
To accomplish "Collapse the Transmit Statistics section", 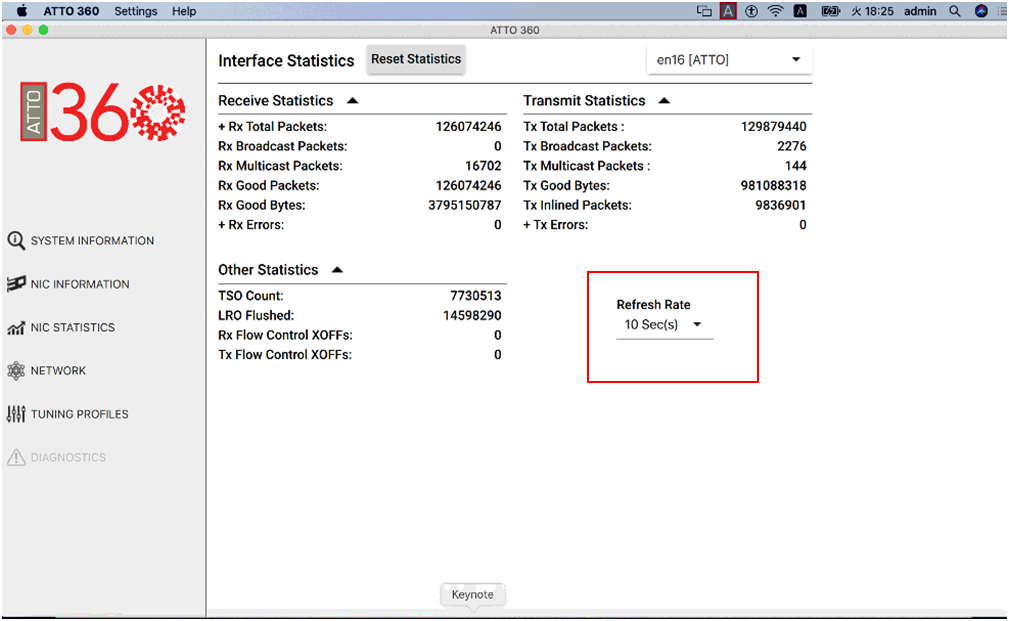I will click(664, 100).
